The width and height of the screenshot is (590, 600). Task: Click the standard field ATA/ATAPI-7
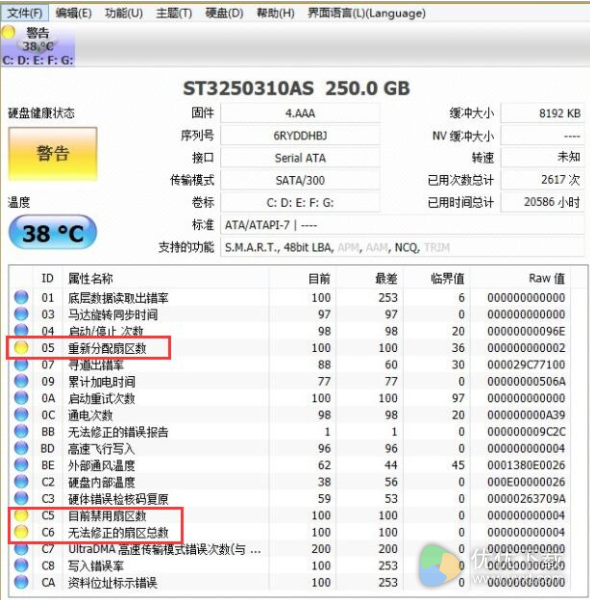point(403,225)
